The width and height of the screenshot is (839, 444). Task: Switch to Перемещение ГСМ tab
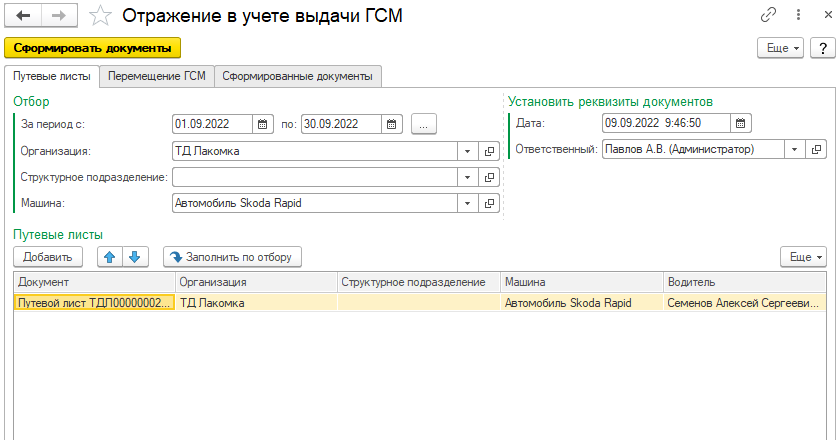click(157, 76)
